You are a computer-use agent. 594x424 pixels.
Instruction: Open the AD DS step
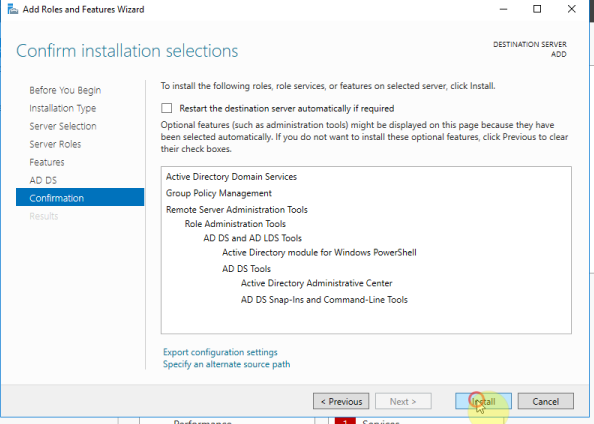click(x=43, y=180)
